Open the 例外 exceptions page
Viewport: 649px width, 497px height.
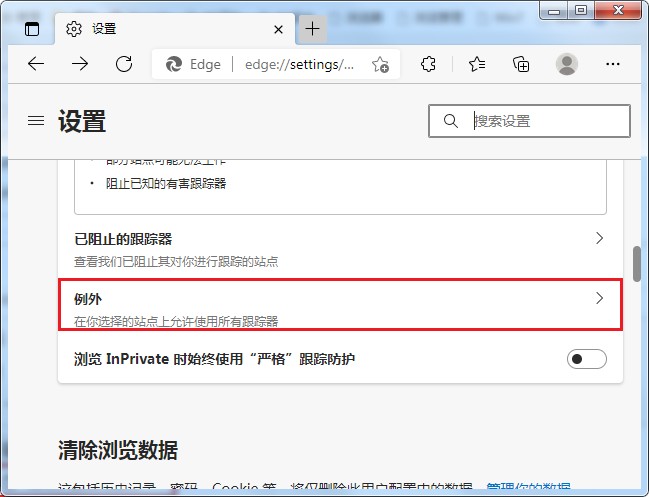pos(340,305)
